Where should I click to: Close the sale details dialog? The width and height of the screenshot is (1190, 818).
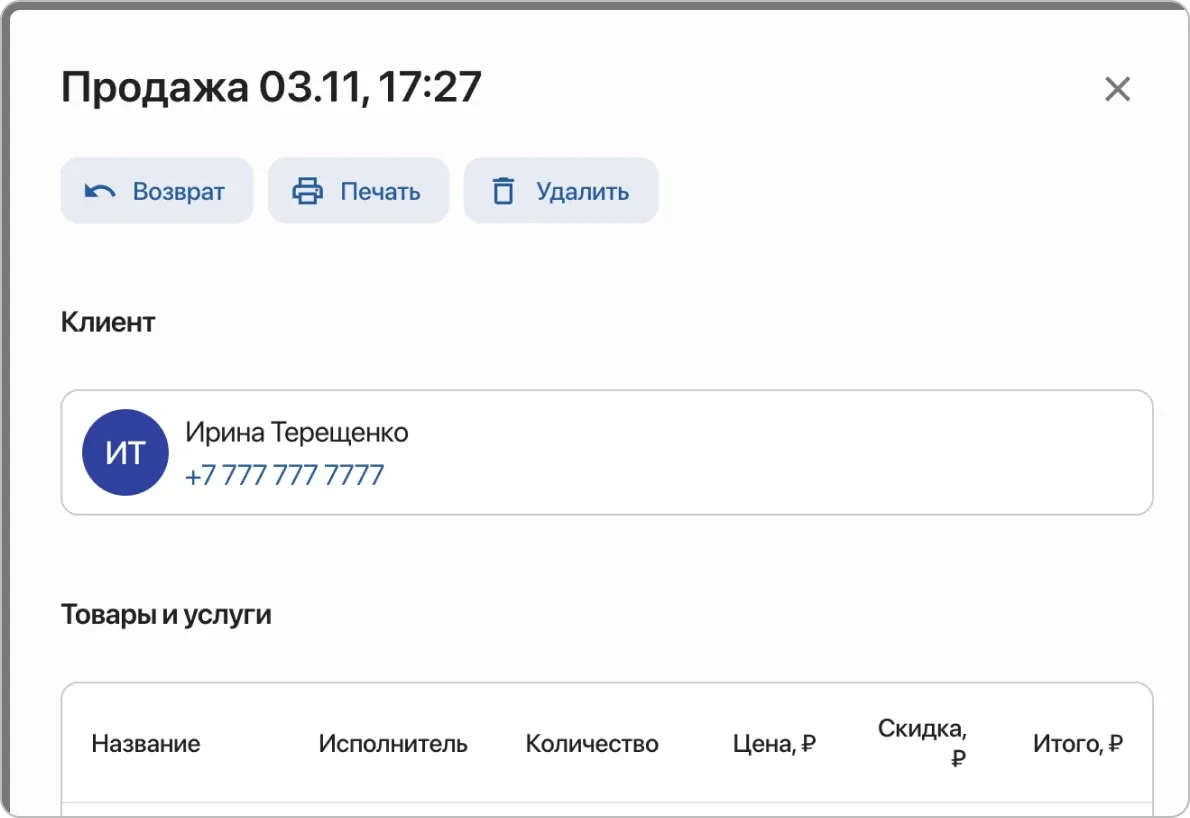1117,89
